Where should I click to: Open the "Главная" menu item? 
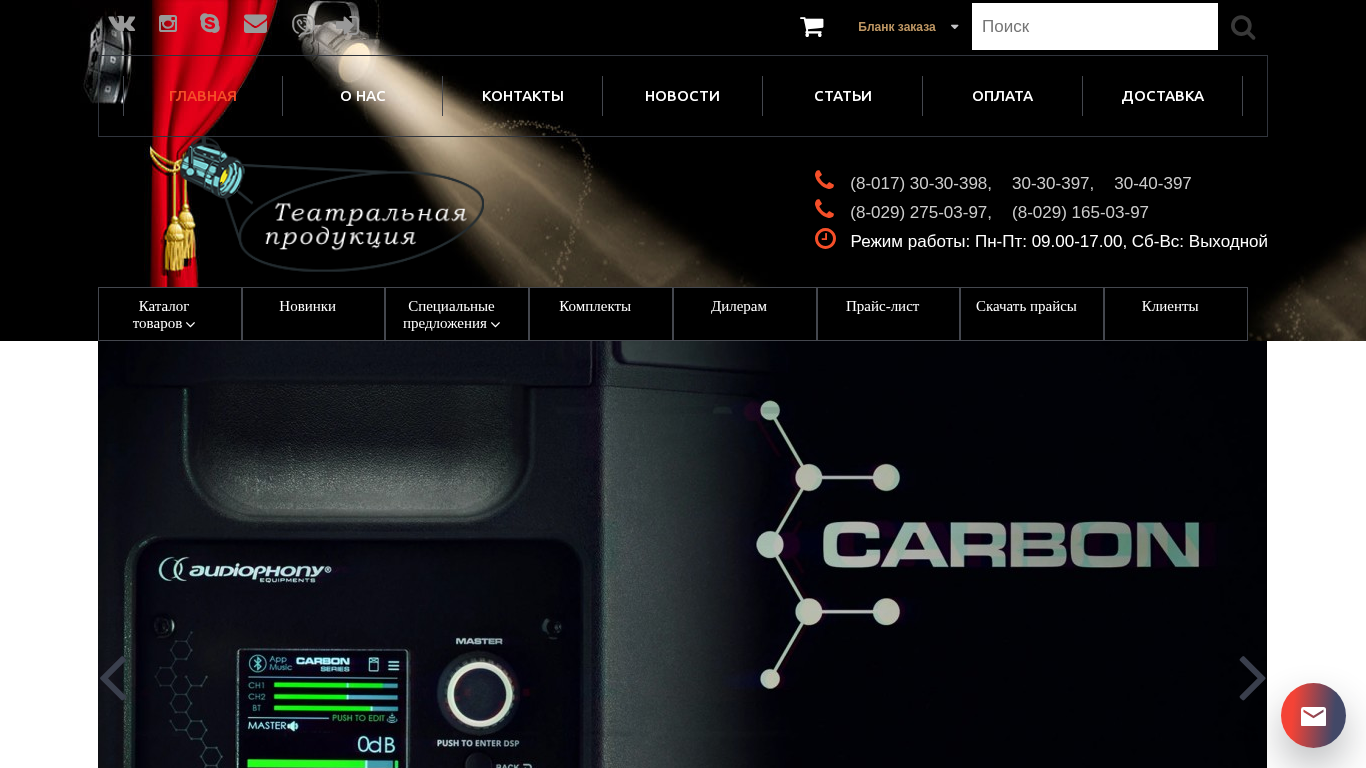[203, 96]
